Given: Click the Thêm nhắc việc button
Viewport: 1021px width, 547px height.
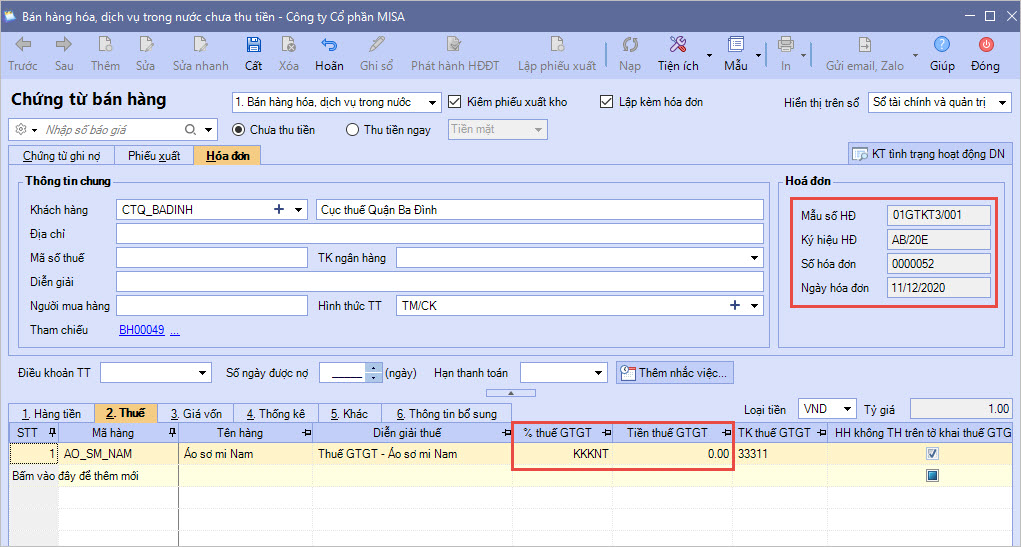Looking at the screenshot, I should click(x=676, y=373).
